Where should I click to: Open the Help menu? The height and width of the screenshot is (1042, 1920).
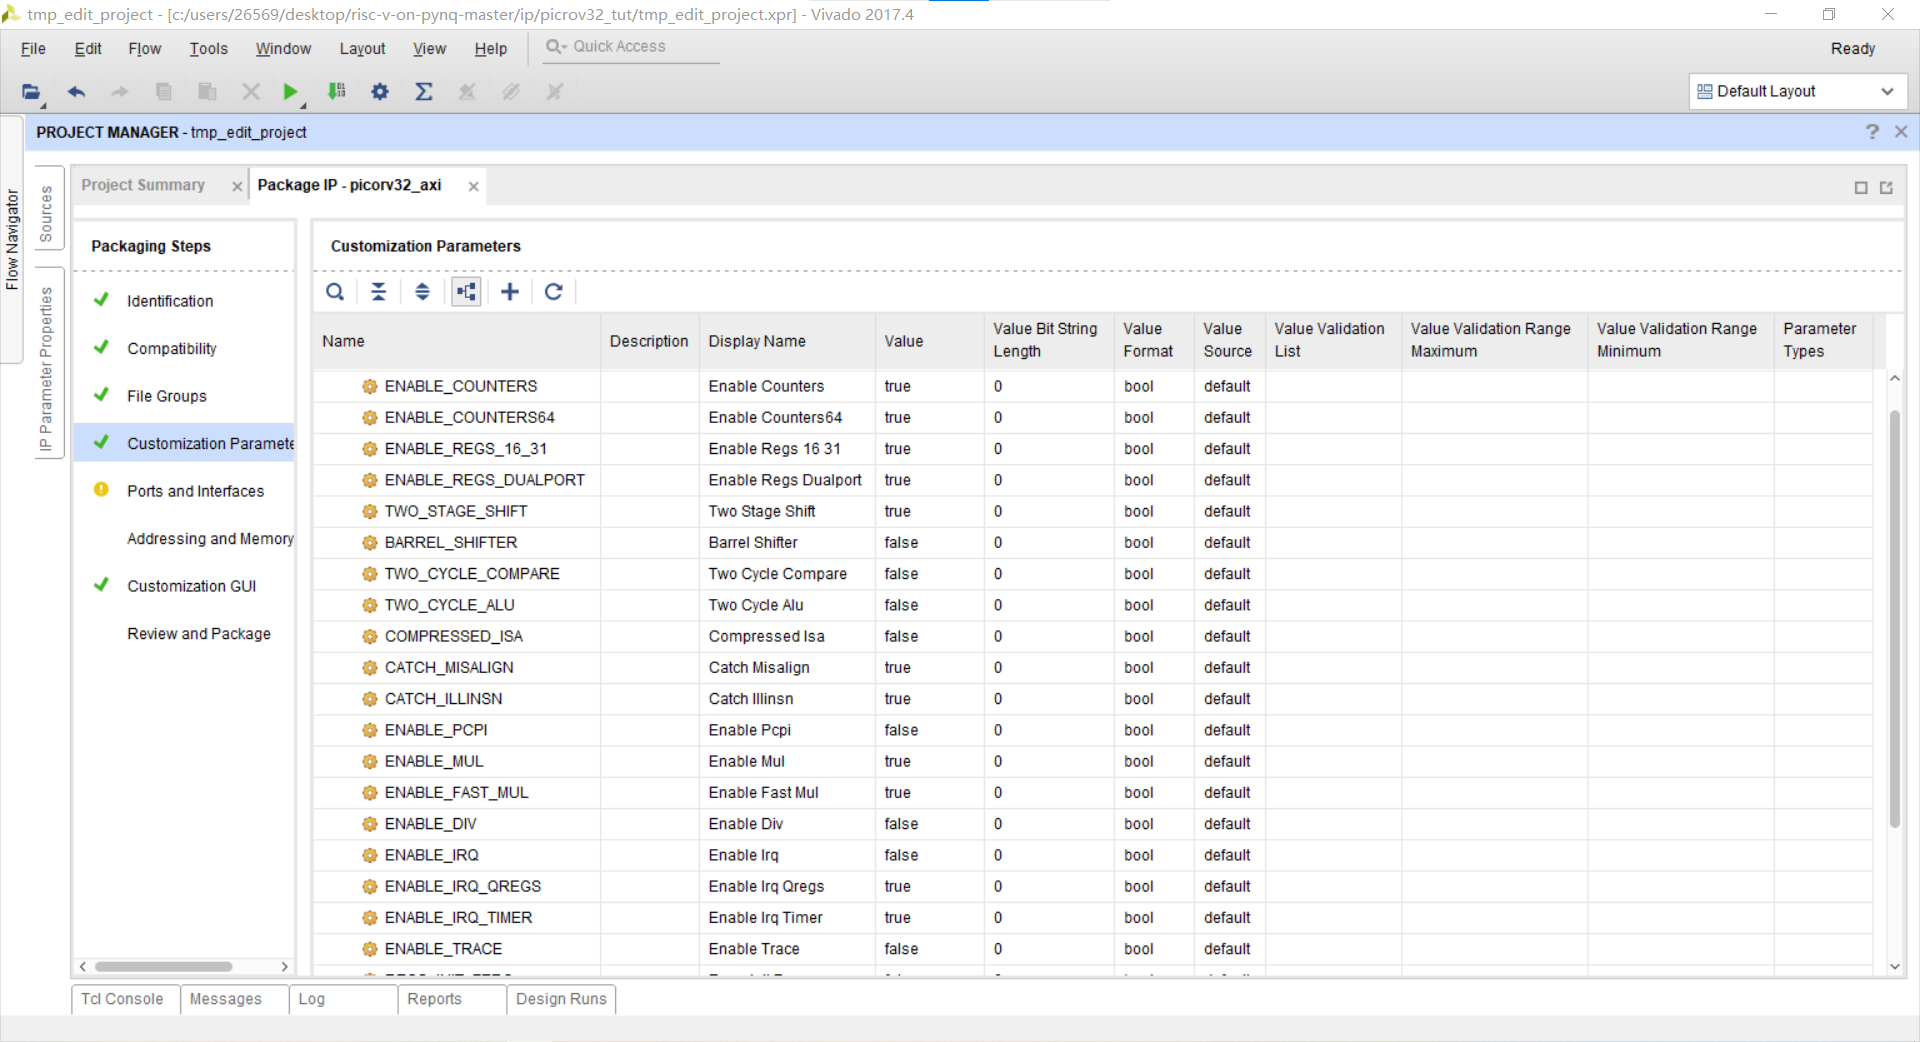coord(491,49)
